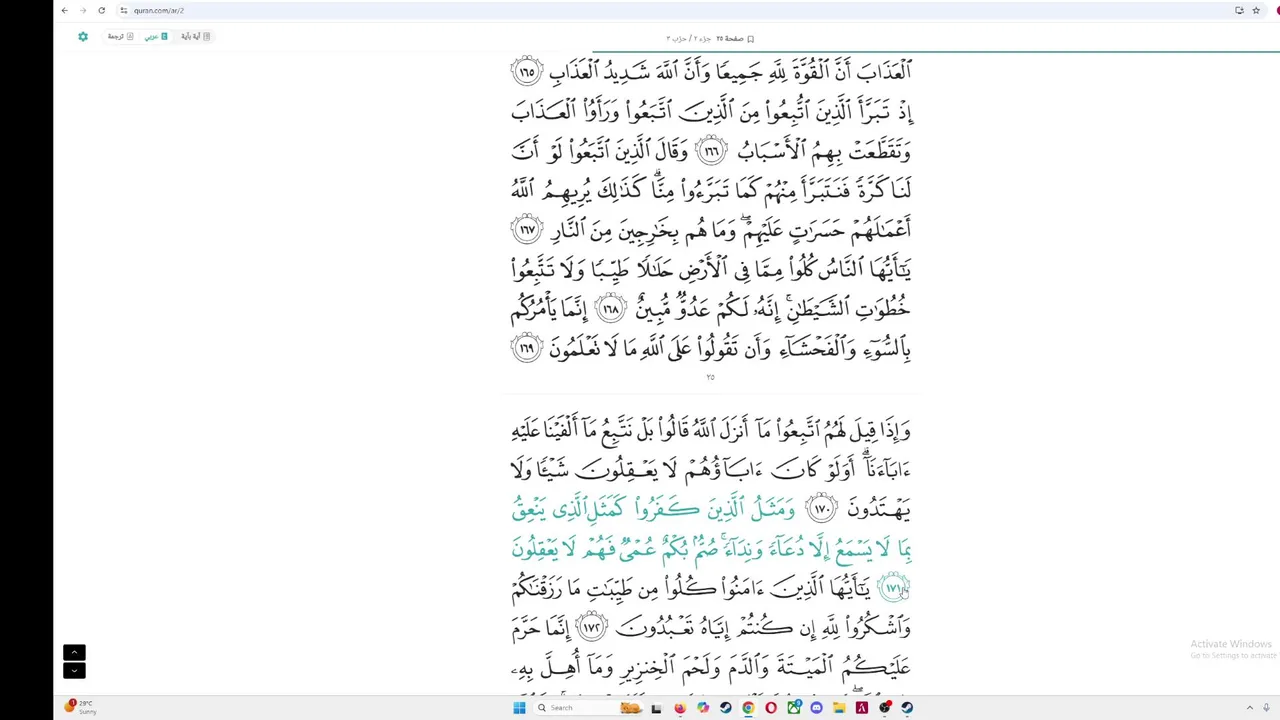Viewport: 1280px width, 720px height.
Task: Click verse marker 168
Action: [611, 309]
